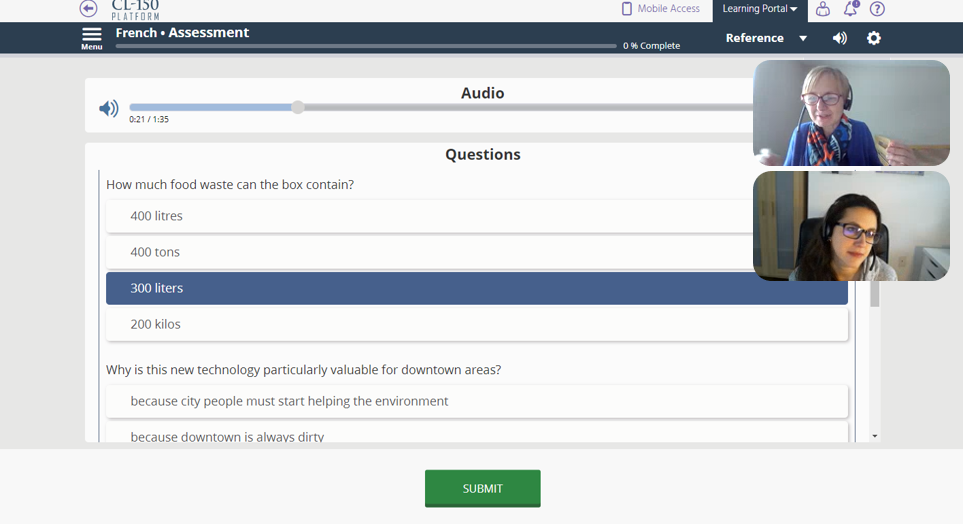Open the help question mark icon
This screenshot has width=963, height=524.
(x=877, y=9)
